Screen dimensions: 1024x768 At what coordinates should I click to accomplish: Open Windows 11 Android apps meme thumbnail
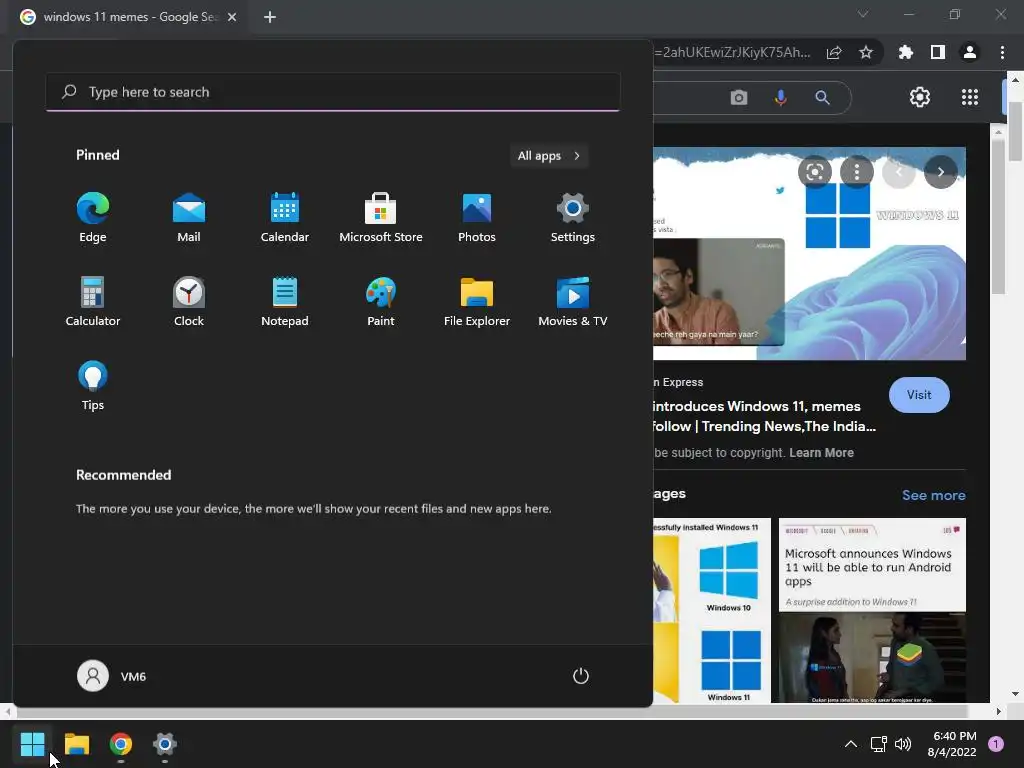click(x=872, y=611)
